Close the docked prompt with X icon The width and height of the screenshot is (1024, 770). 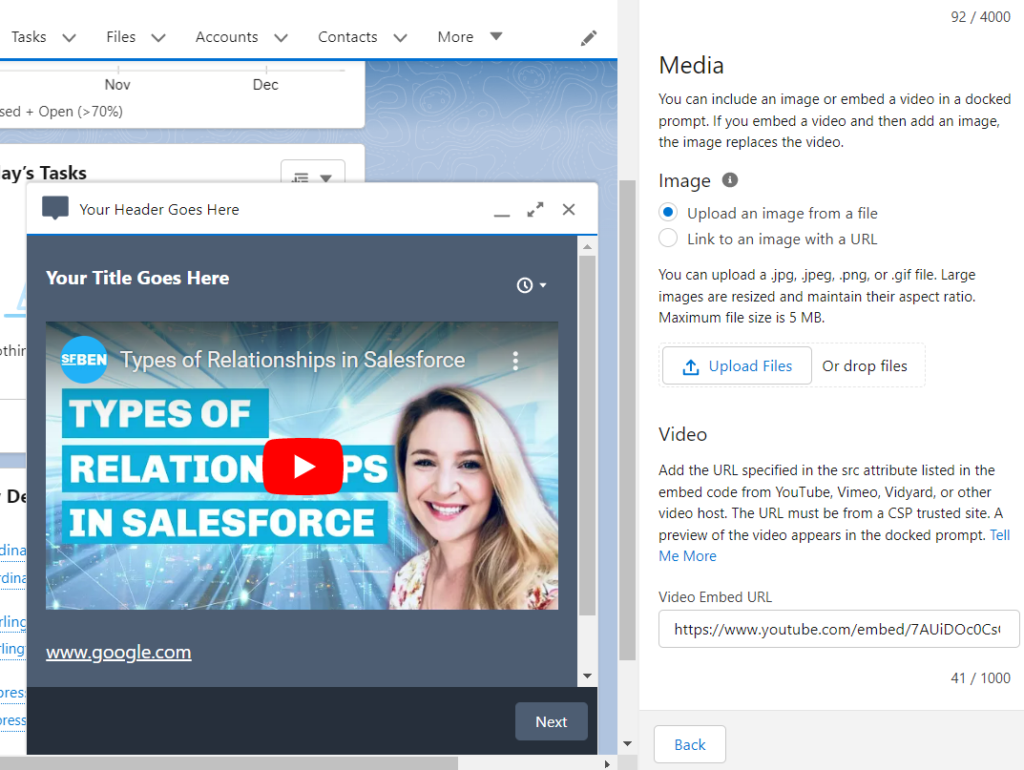(568, 209)
